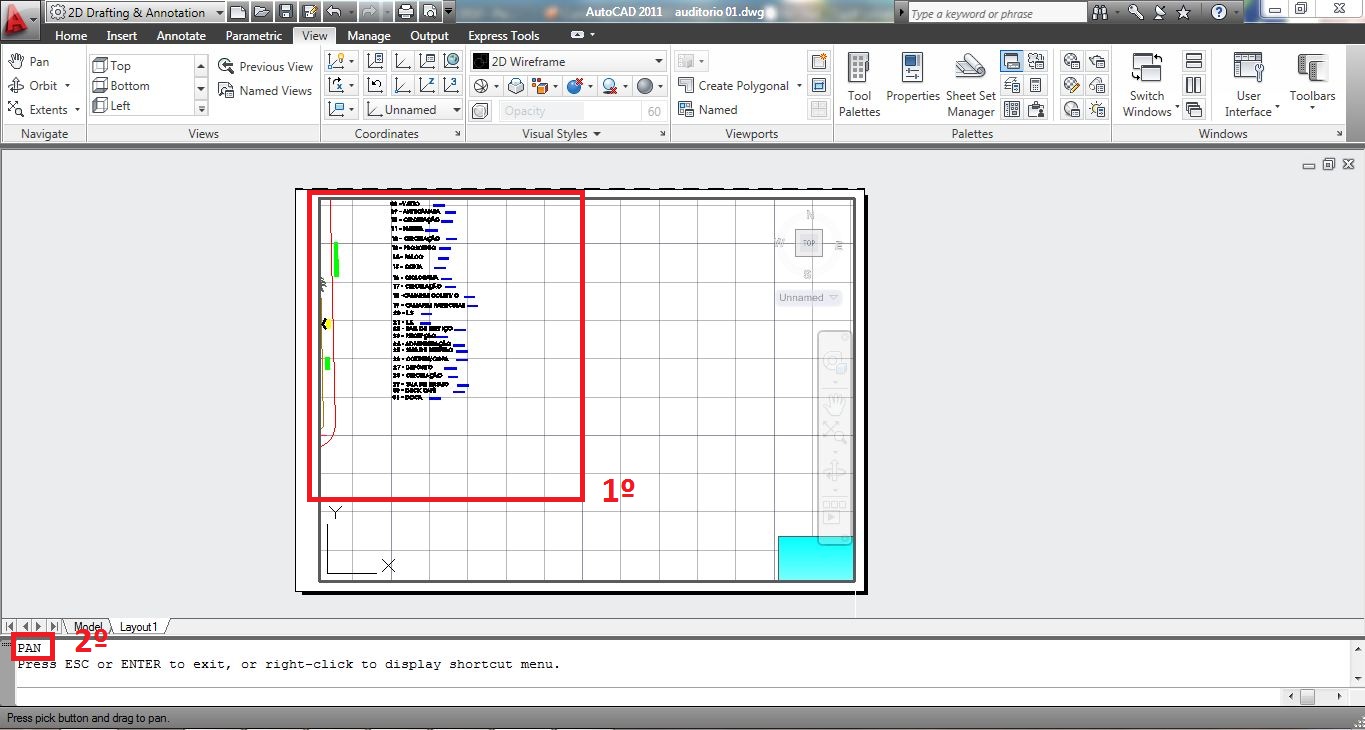Click the Switch Windows button
Screen dimensions: 1365x730
coord(1147,86)
